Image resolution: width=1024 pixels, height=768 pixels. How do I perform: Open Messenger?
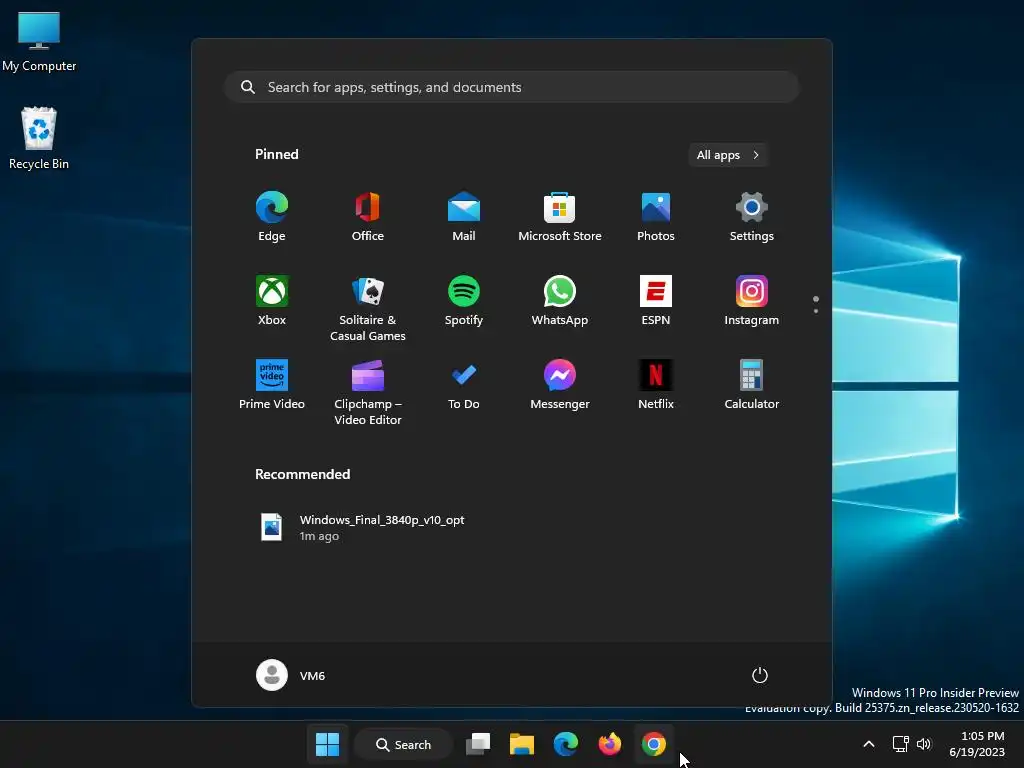point(560,385)
